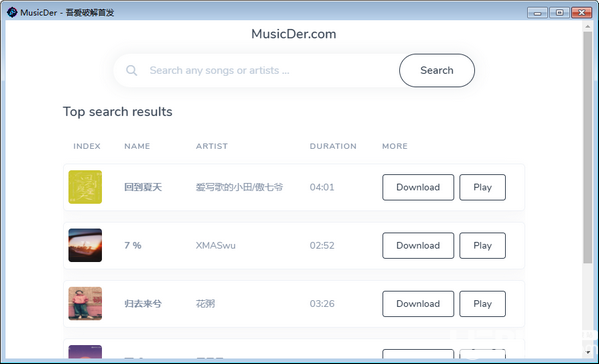The width and height of the screenshot is (599, 364).
Task: Select song title 7 %
Action: (133, 245)
